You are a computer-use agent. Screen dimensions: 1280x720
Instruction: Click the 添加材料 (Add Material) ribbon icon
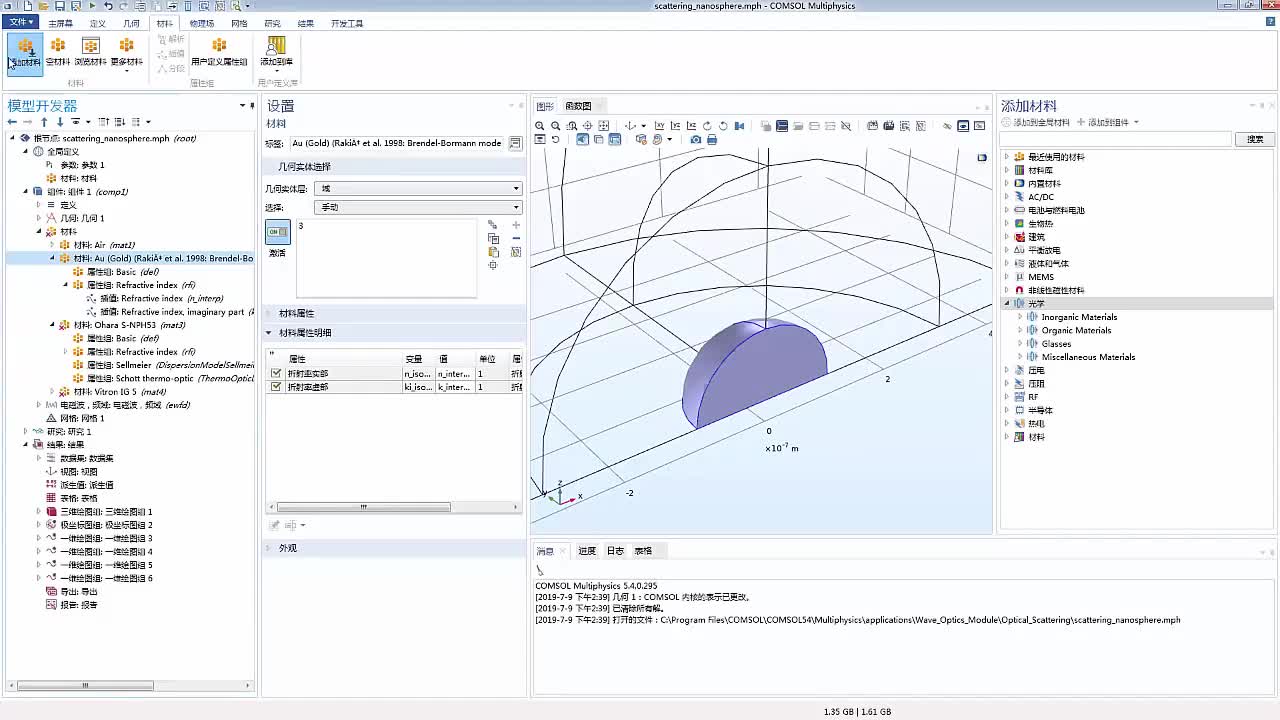[25, 52]
